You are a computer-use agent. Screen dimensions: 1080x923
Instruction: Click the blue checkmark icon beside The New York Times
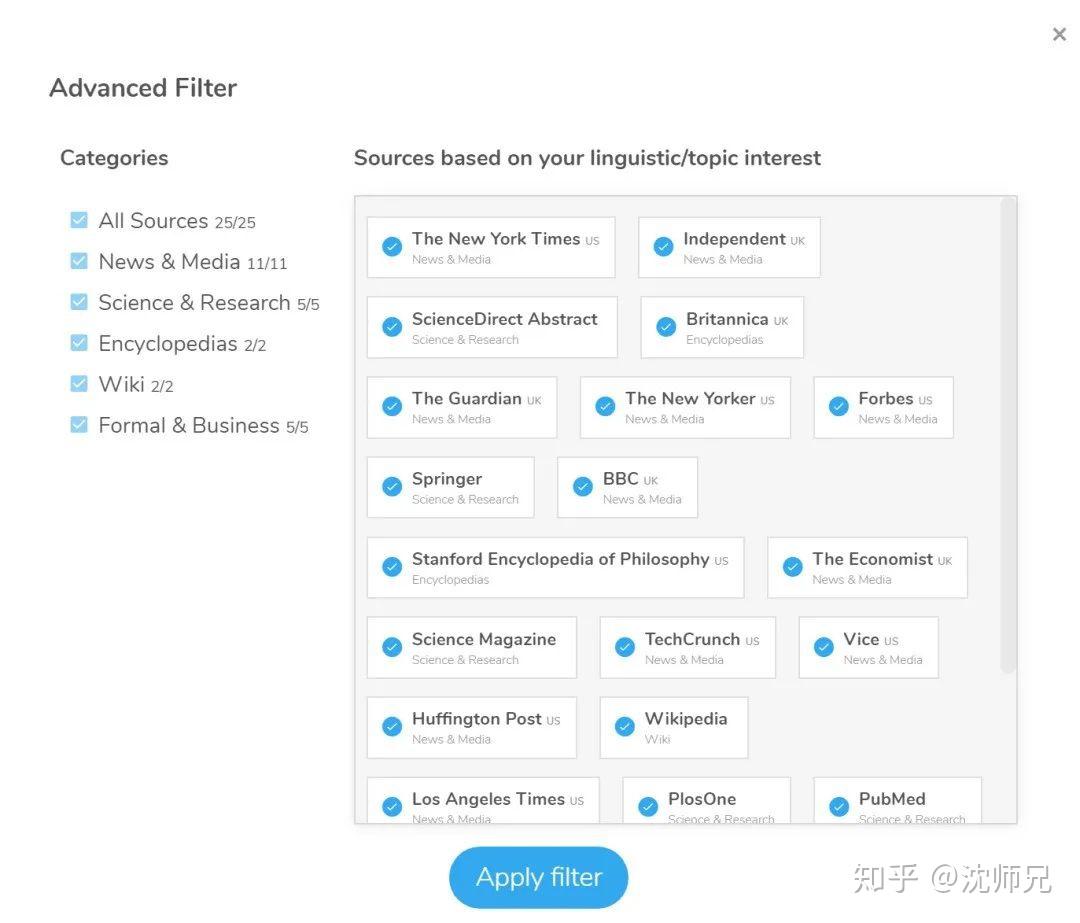click(392, 247)
